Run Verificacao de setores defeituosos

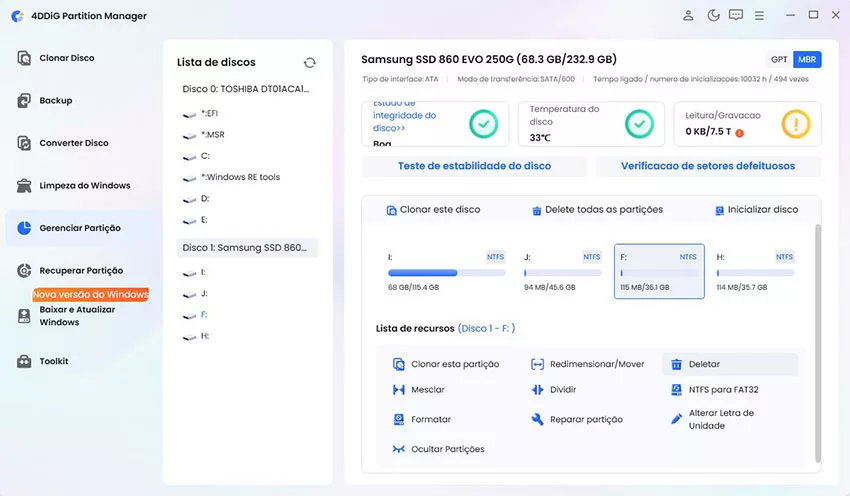pyautogui.click(x=708, y=166)
